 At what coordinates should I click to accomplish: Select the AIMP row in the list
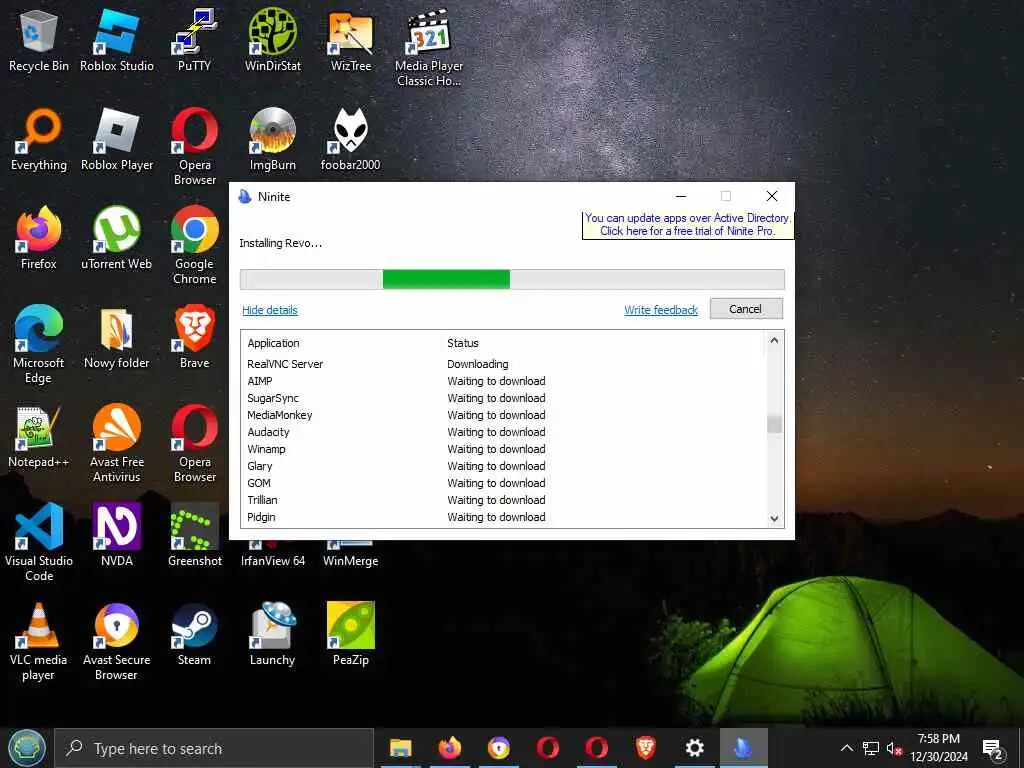point(504,381)
